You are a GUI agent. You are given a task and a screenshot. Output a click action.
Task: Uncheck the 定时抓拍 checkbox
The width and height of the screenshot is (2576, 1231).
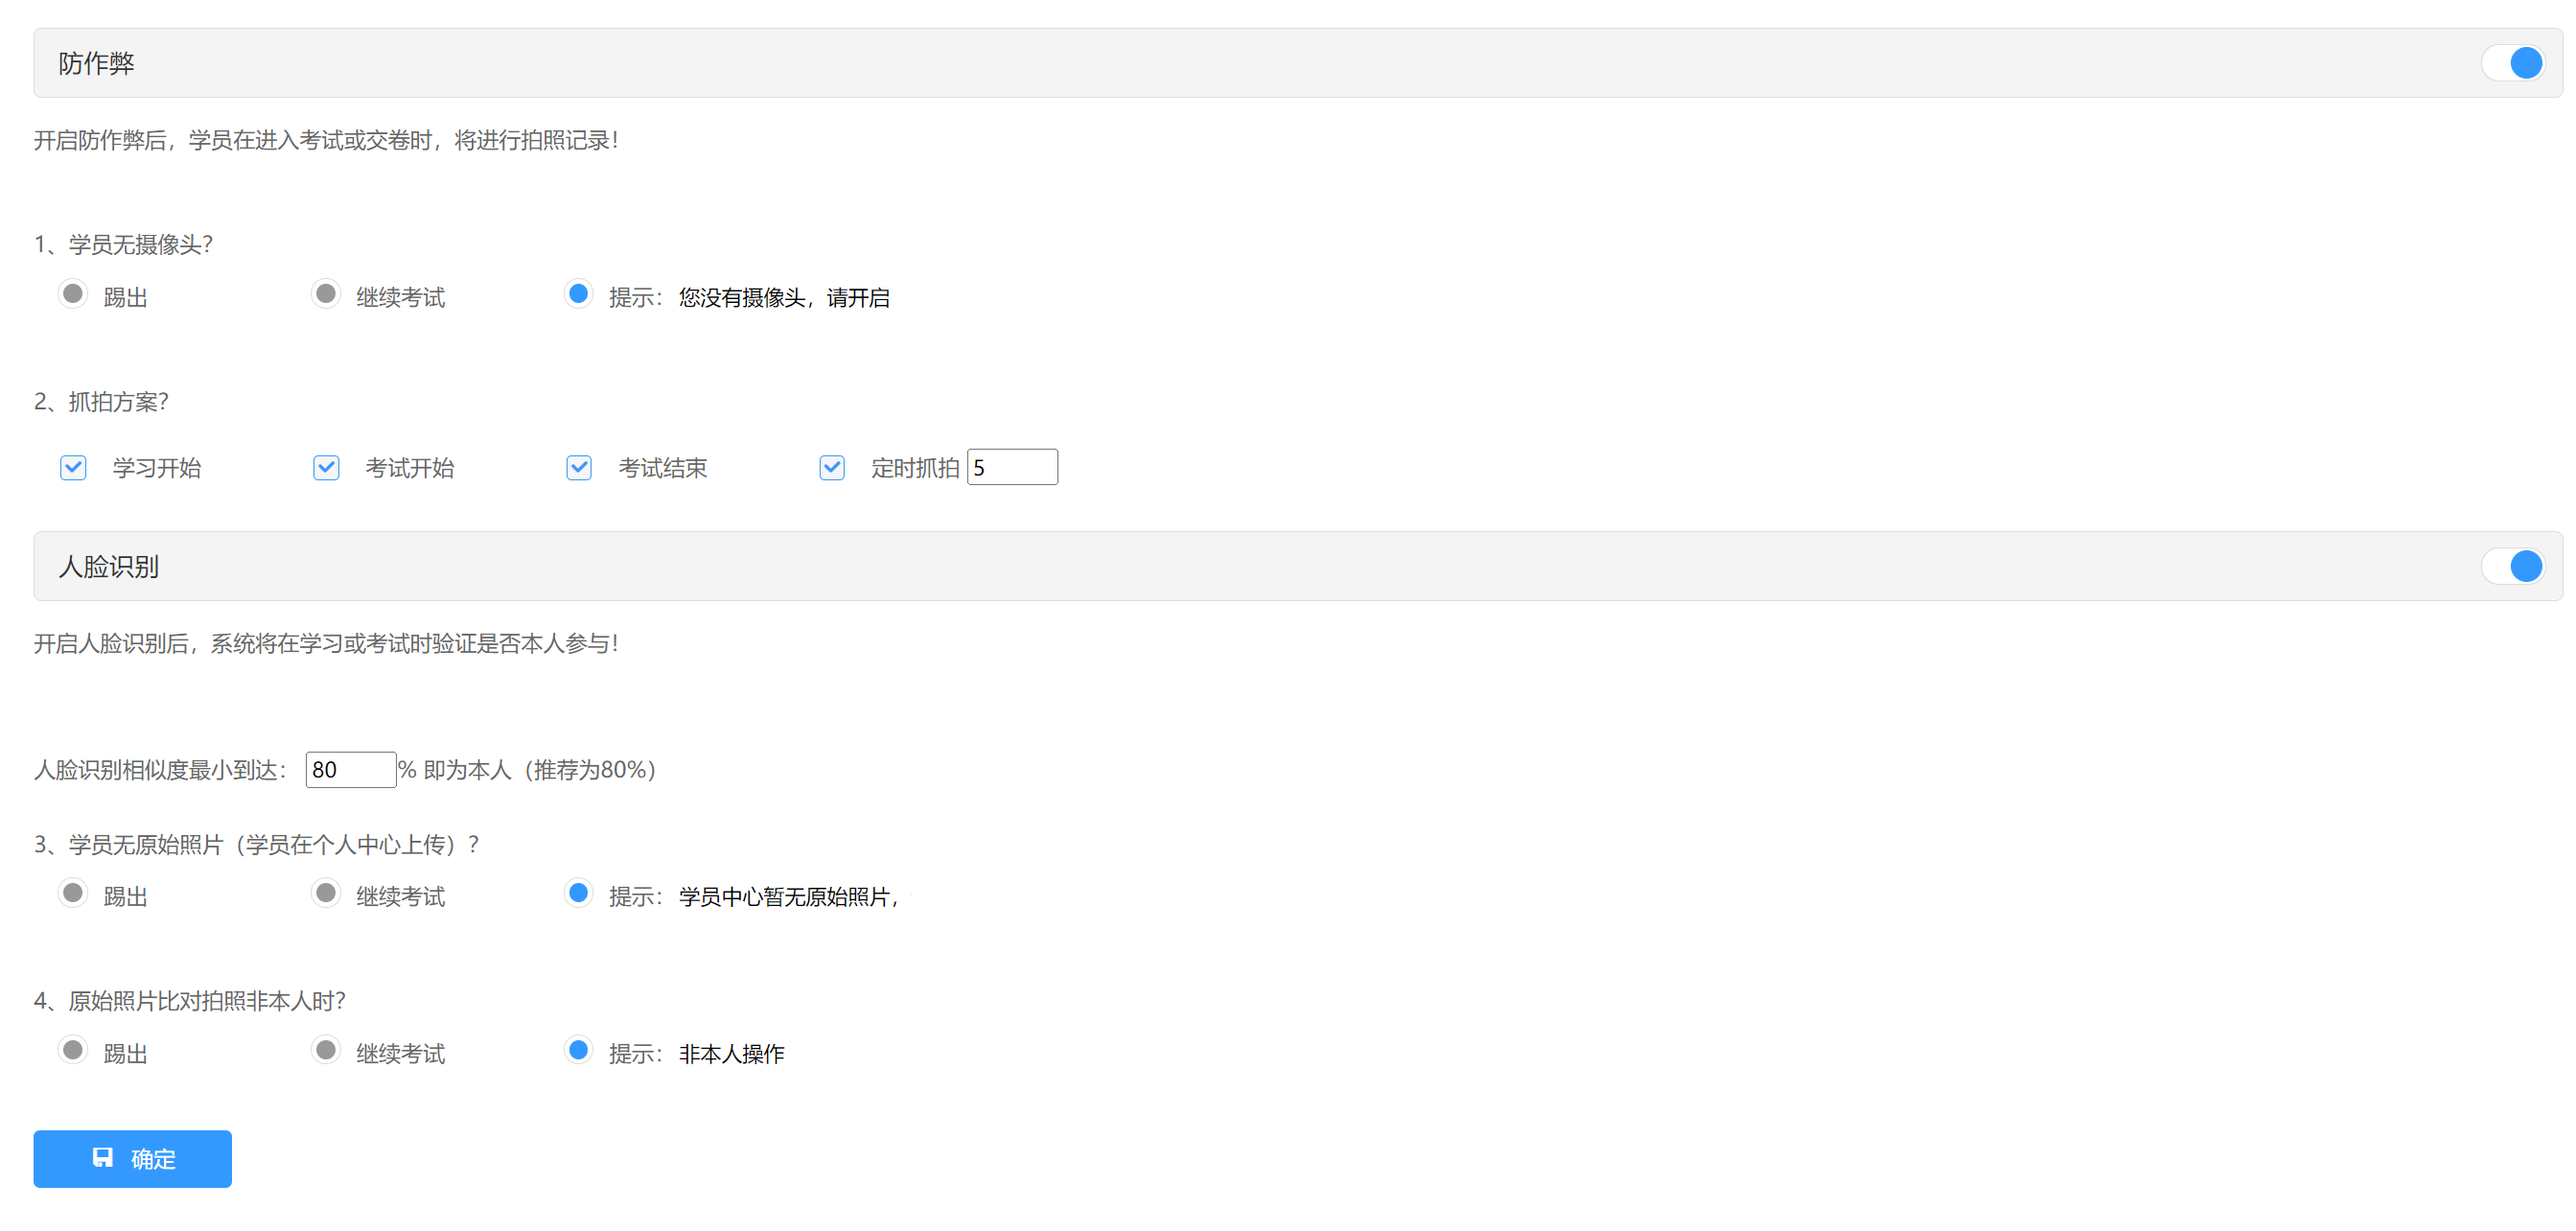[x=832, y=468]
